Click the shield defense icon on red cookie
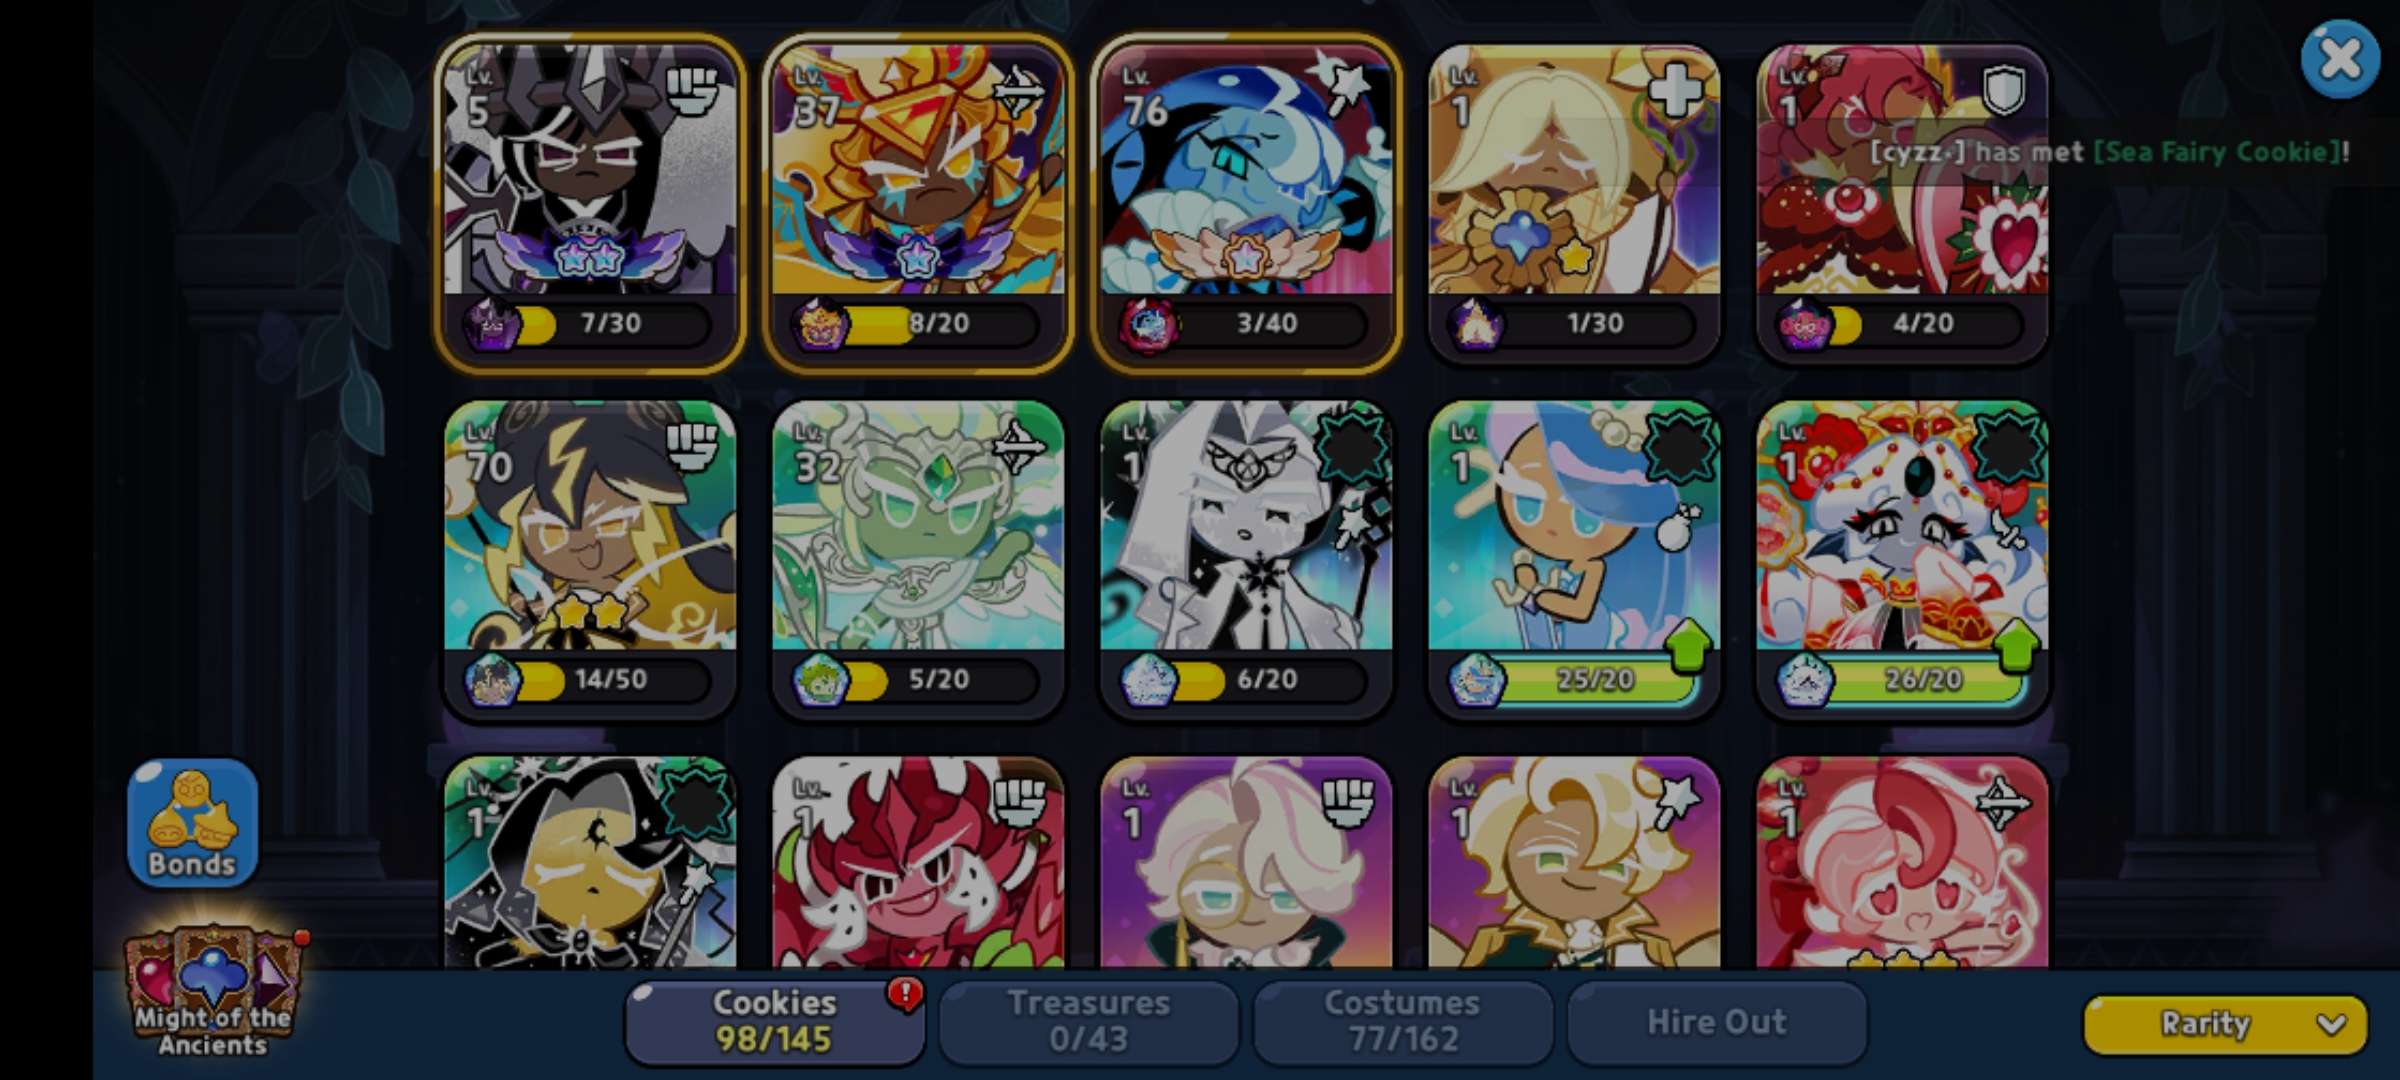This screenshot has height=1080, width=2400. coord(2003,92)
